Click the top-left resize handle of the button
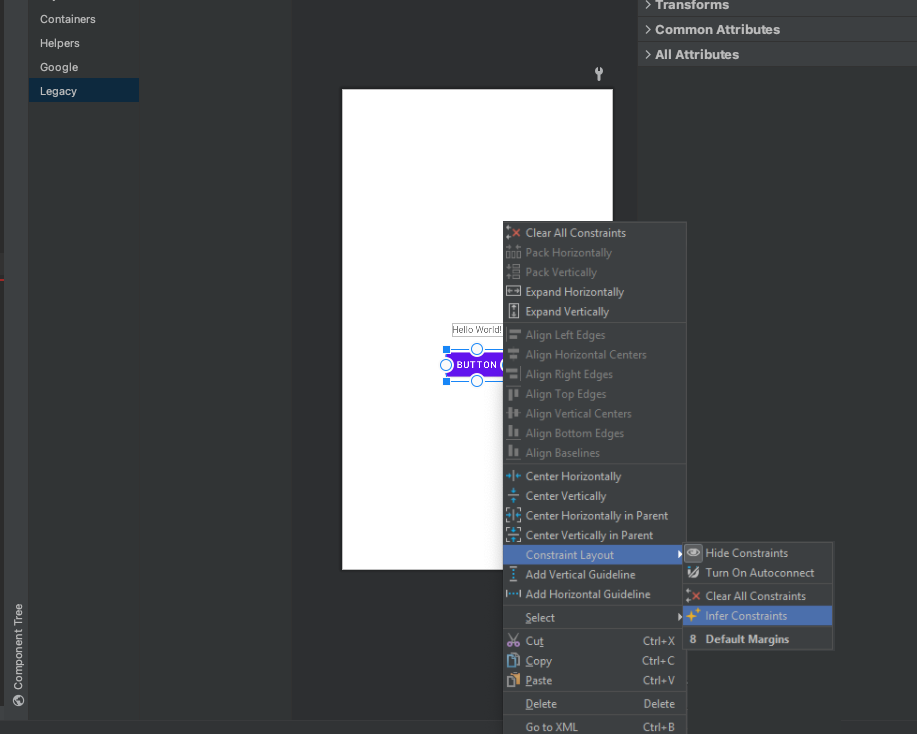The width and height of the screenshot is (917, 734). [446, 349]
